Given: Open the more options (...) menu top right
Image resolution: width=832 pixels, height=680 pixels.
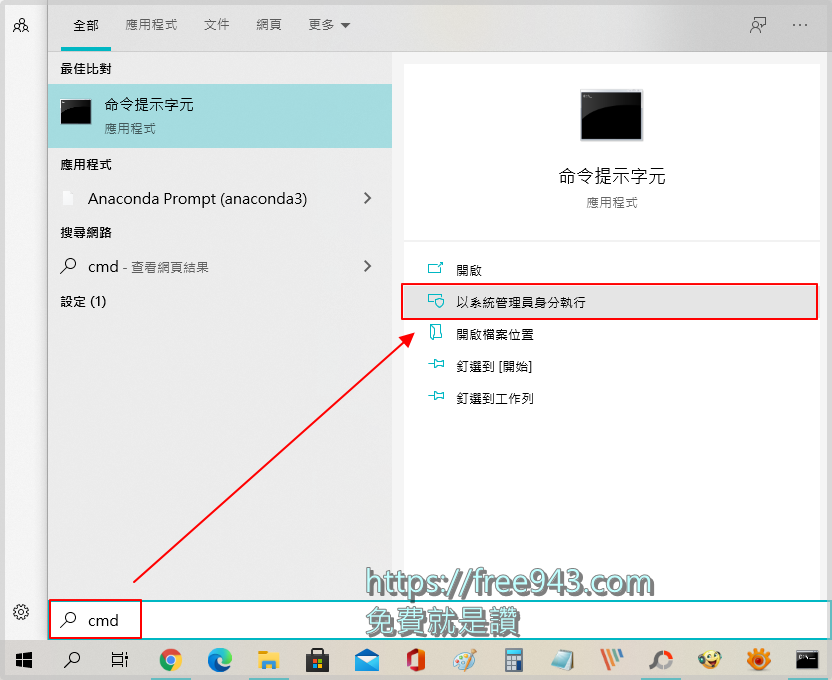Looking at the screenshot, I should pyautogui.click(x=801, y=25).
